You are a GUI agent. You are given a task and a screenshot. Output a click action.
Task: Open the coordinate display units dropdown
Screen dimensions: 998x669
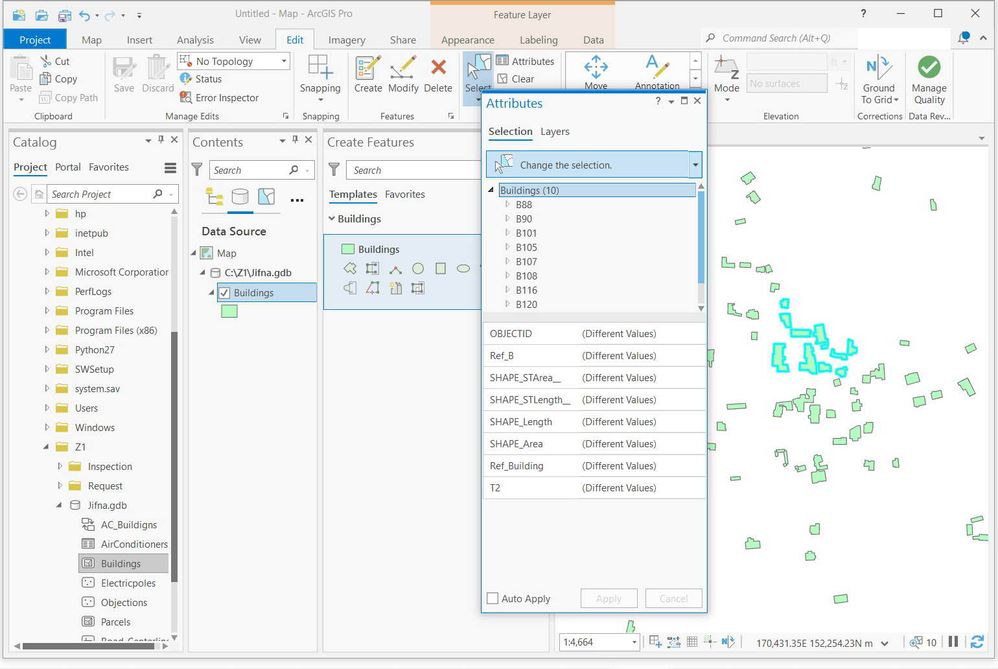click(x=885, y=643)
